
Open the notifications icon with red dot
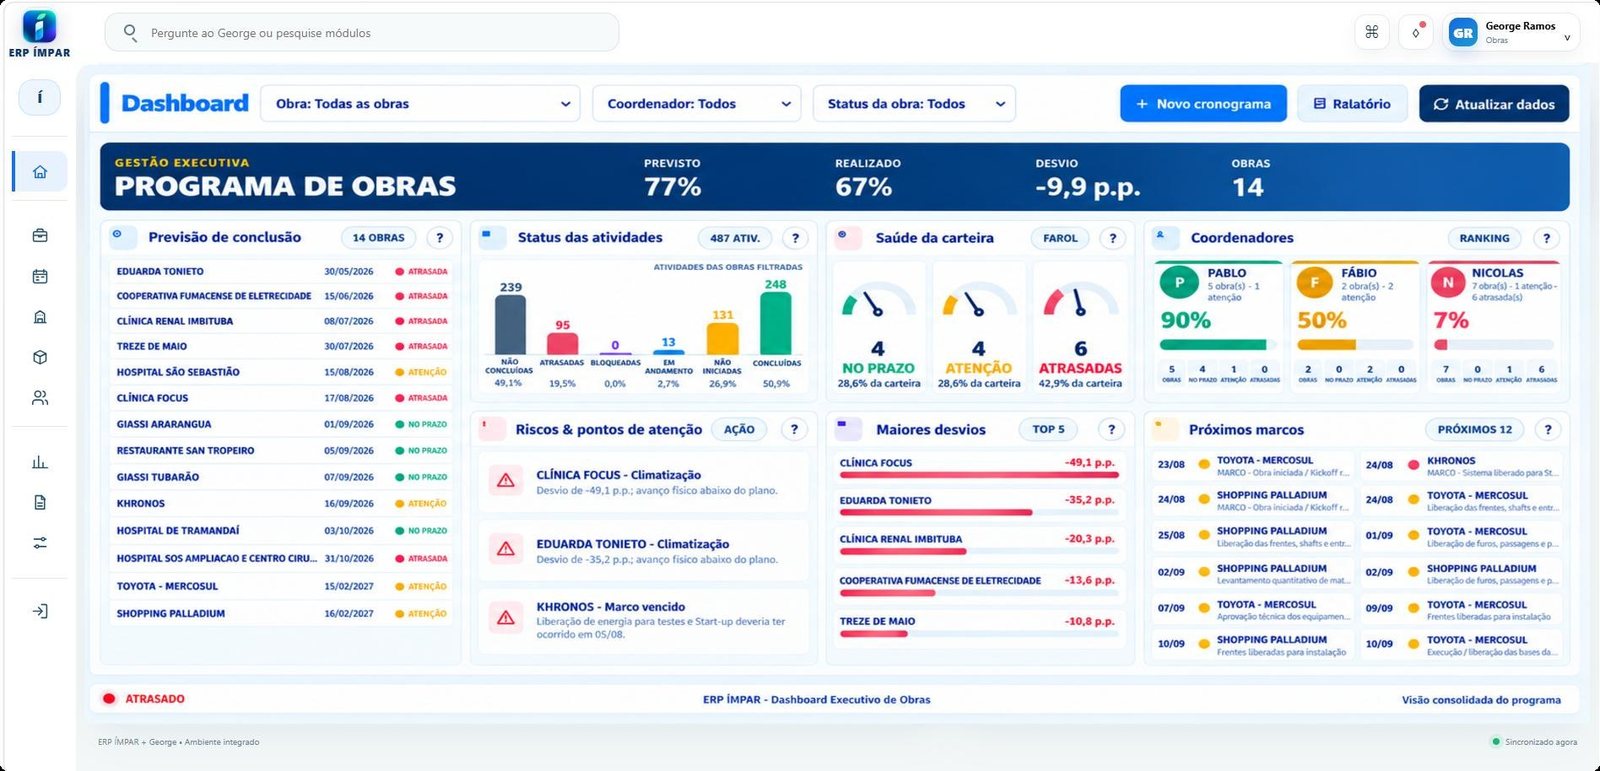point(1416,32)
